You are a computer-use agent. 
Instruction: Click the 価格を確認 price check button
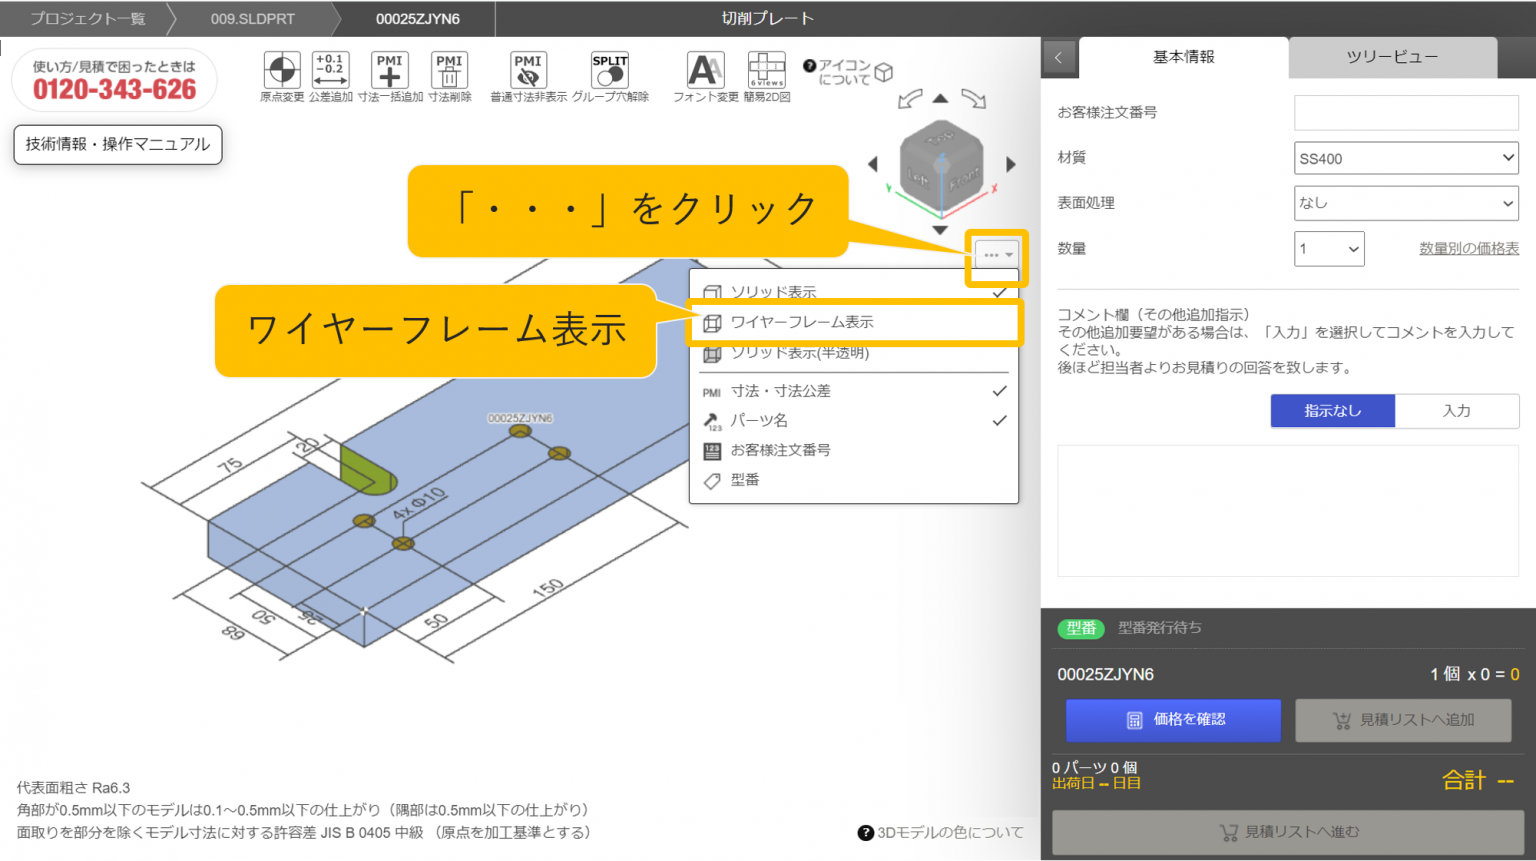tap(1173, 720)
